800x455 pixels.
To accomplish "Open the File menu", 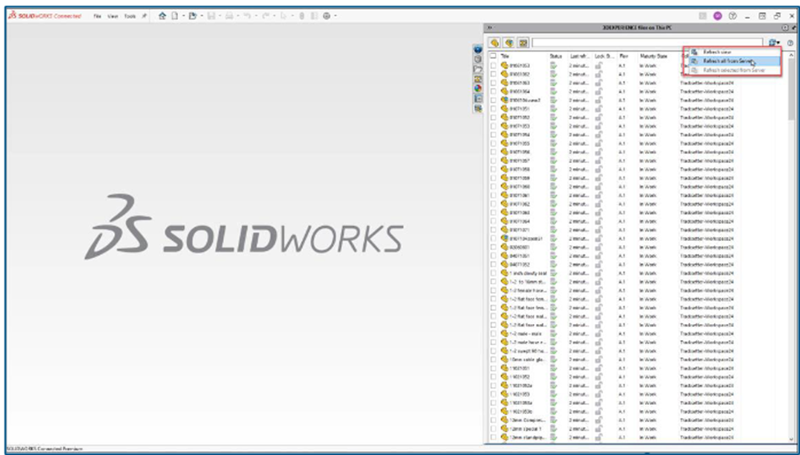I will pos(97,17).
